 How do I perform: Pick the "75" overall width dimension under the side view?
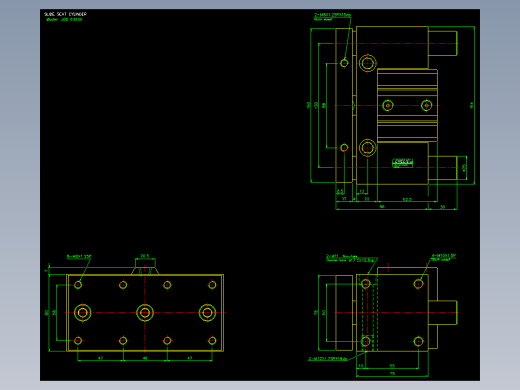(x=392, y=373)
